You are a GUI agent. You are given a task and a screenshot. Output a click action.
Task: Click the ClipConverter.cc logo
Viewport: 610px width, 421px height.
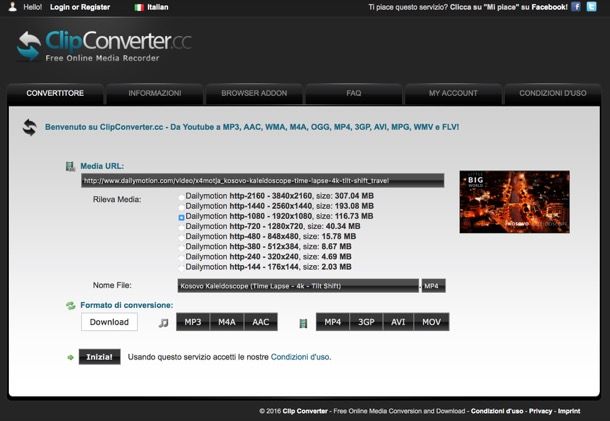[104, 46]
